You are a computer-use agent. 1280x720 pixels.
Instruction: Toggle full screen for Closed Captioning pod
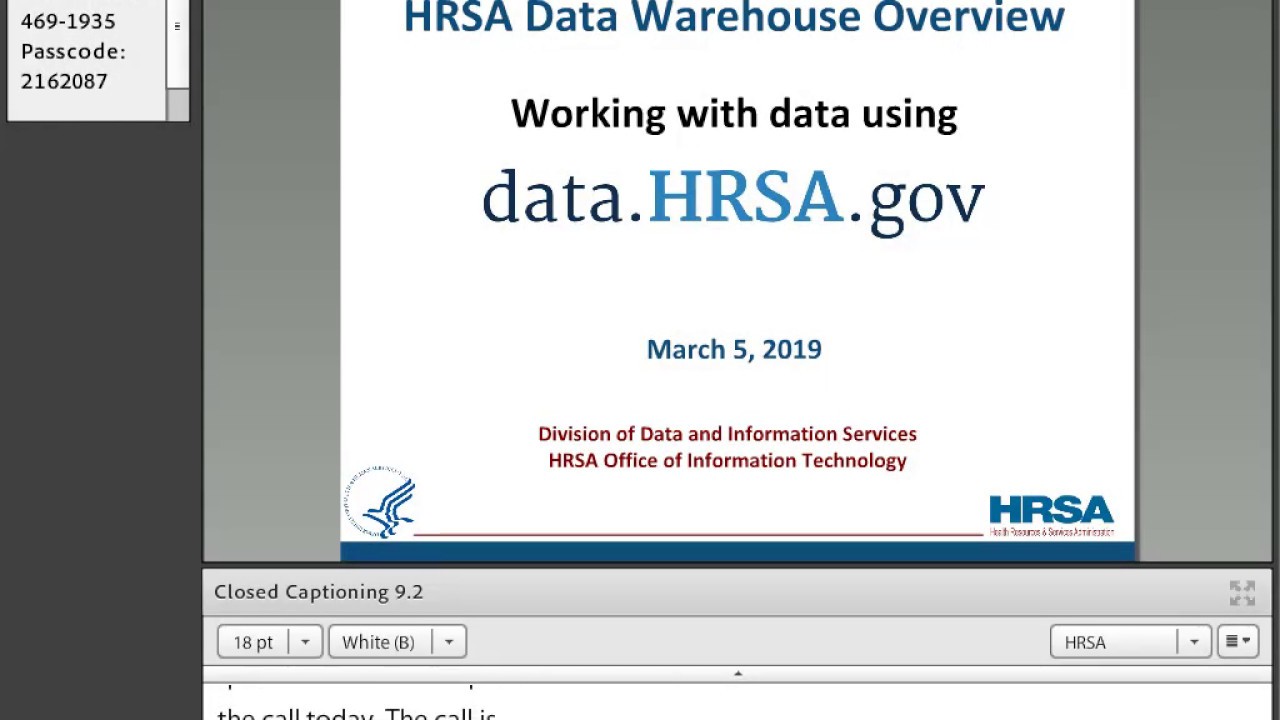click(1242, 593)
